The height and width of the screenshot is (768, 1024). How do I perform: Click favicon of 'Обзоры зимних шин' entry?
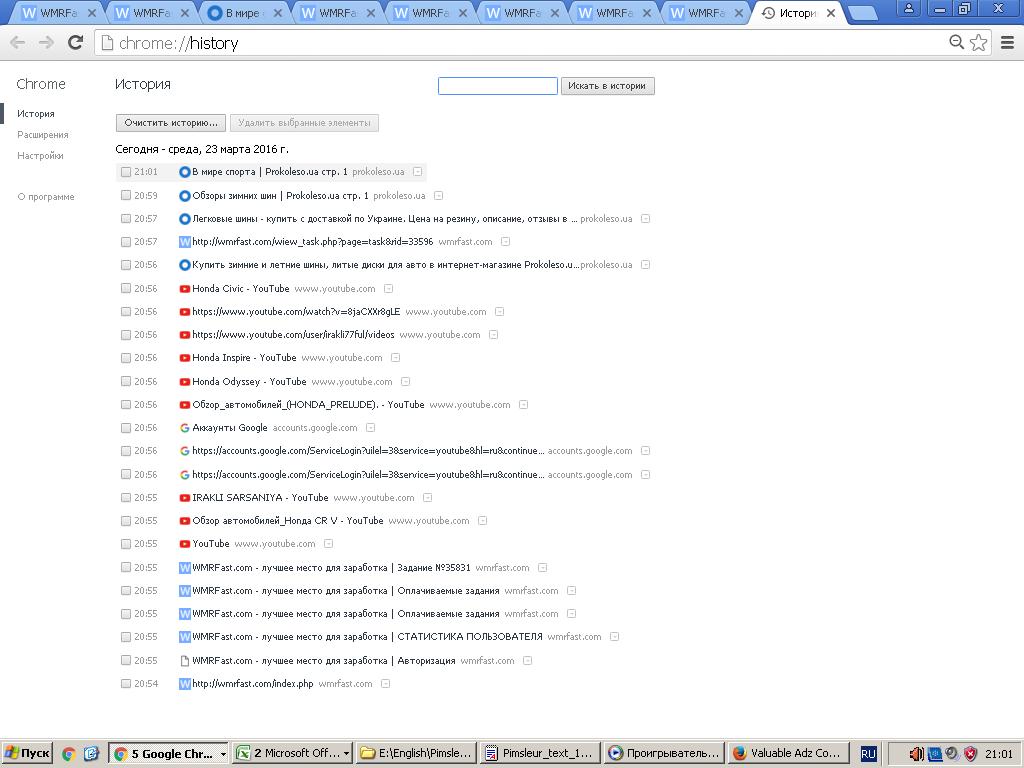[185, 196]
